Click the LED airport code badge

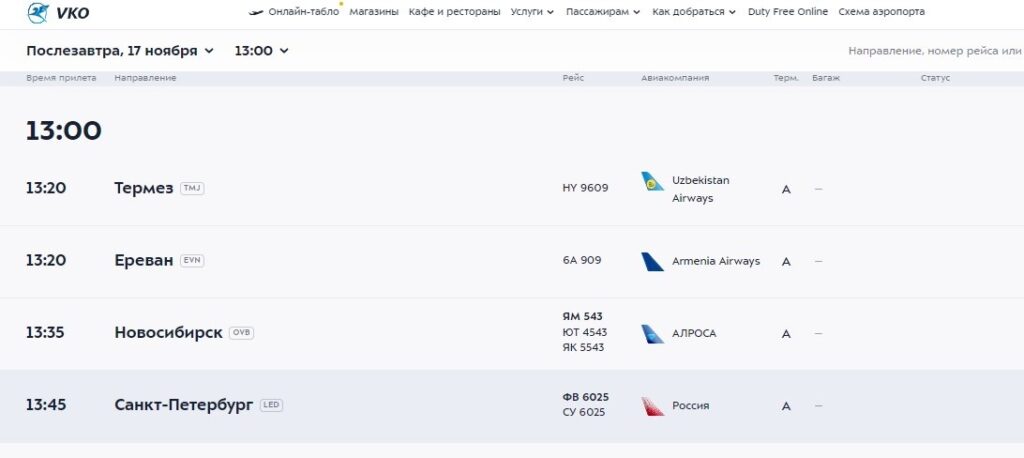271,405
